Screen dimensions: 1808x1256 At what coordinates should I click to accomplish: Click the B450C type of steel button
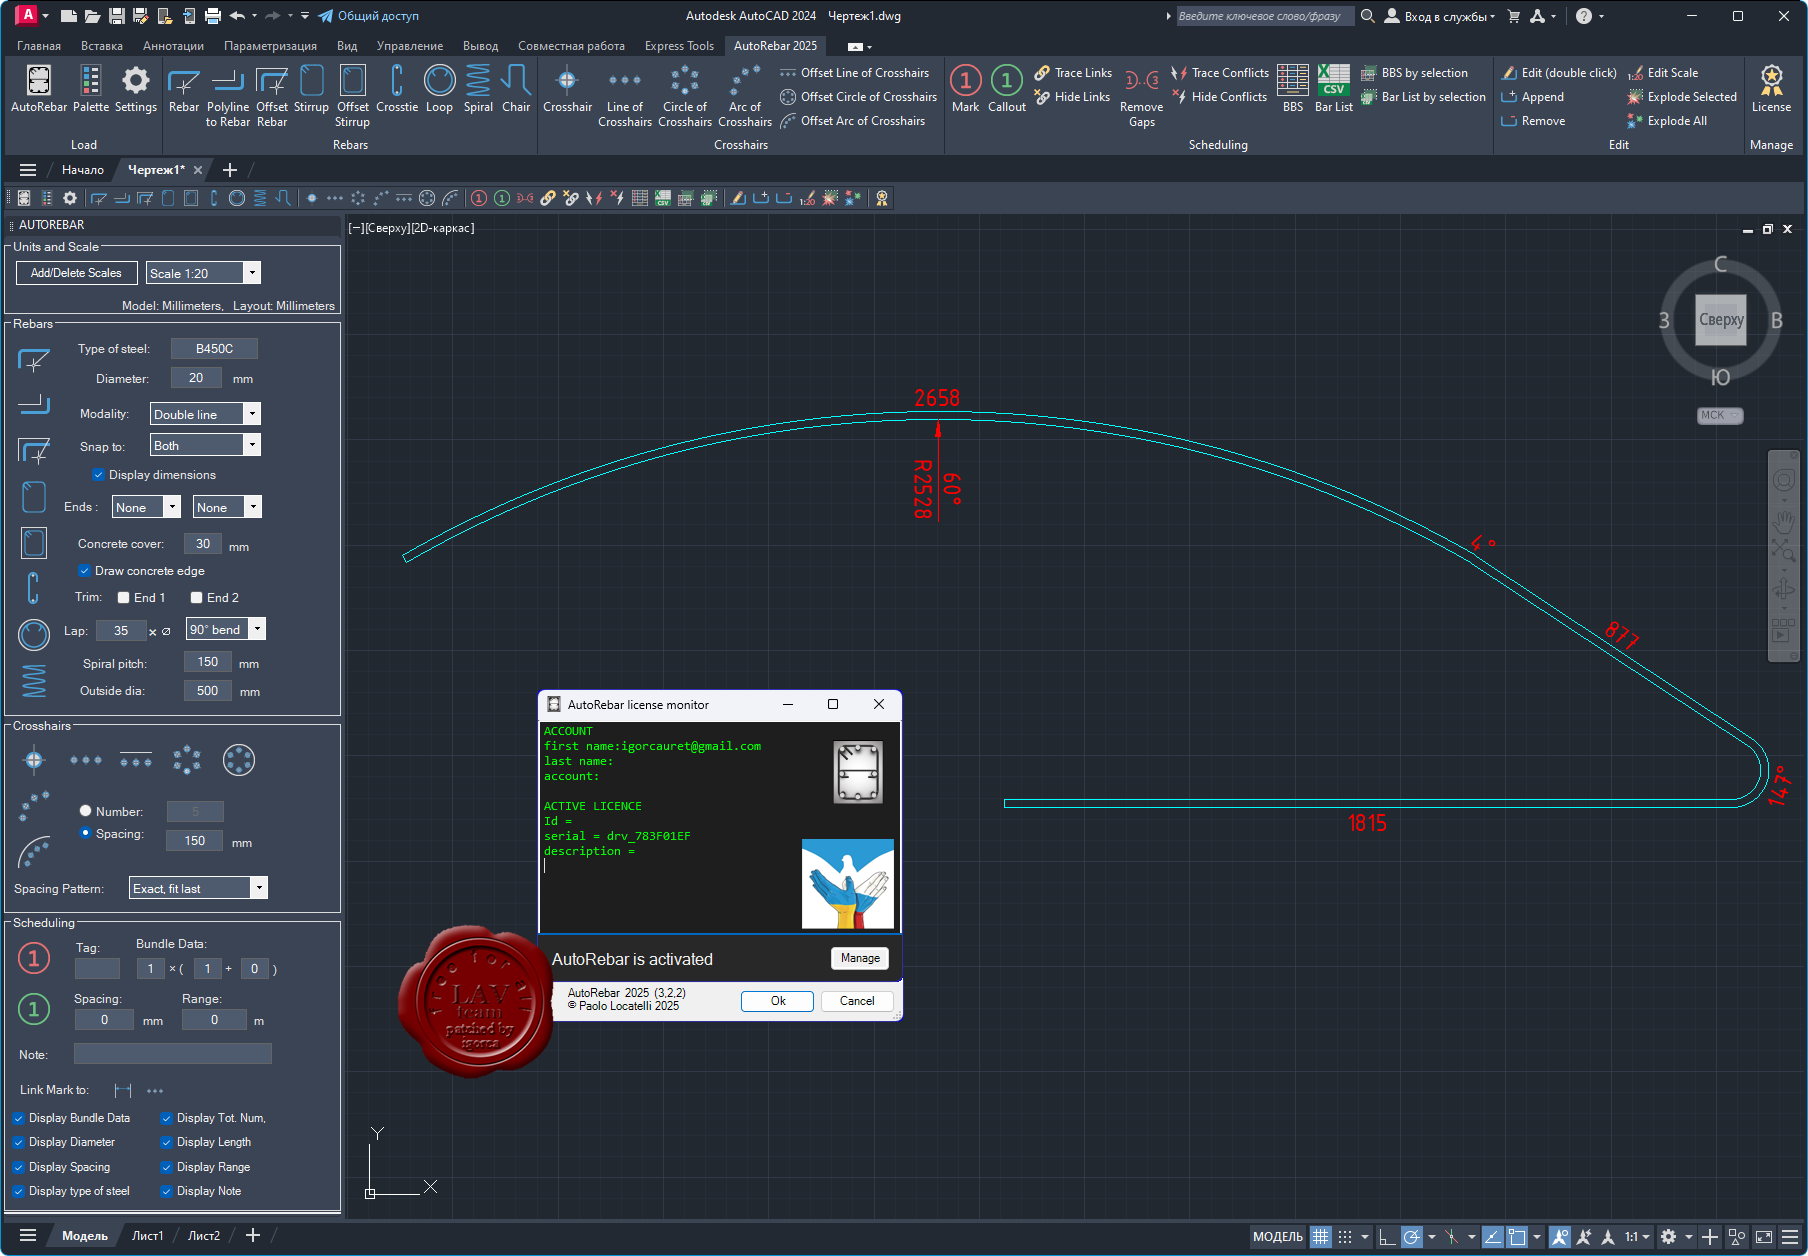[x=215, y=349]
